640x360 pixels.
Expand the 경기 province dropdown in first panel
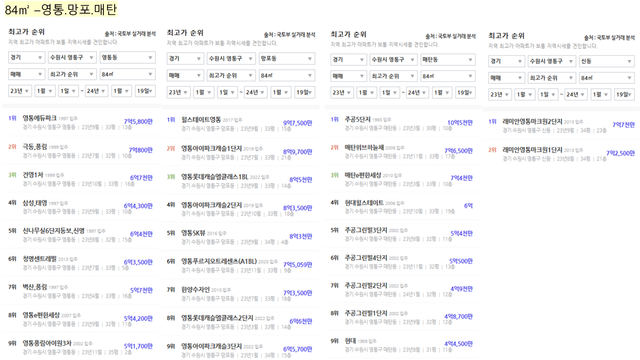26,58
